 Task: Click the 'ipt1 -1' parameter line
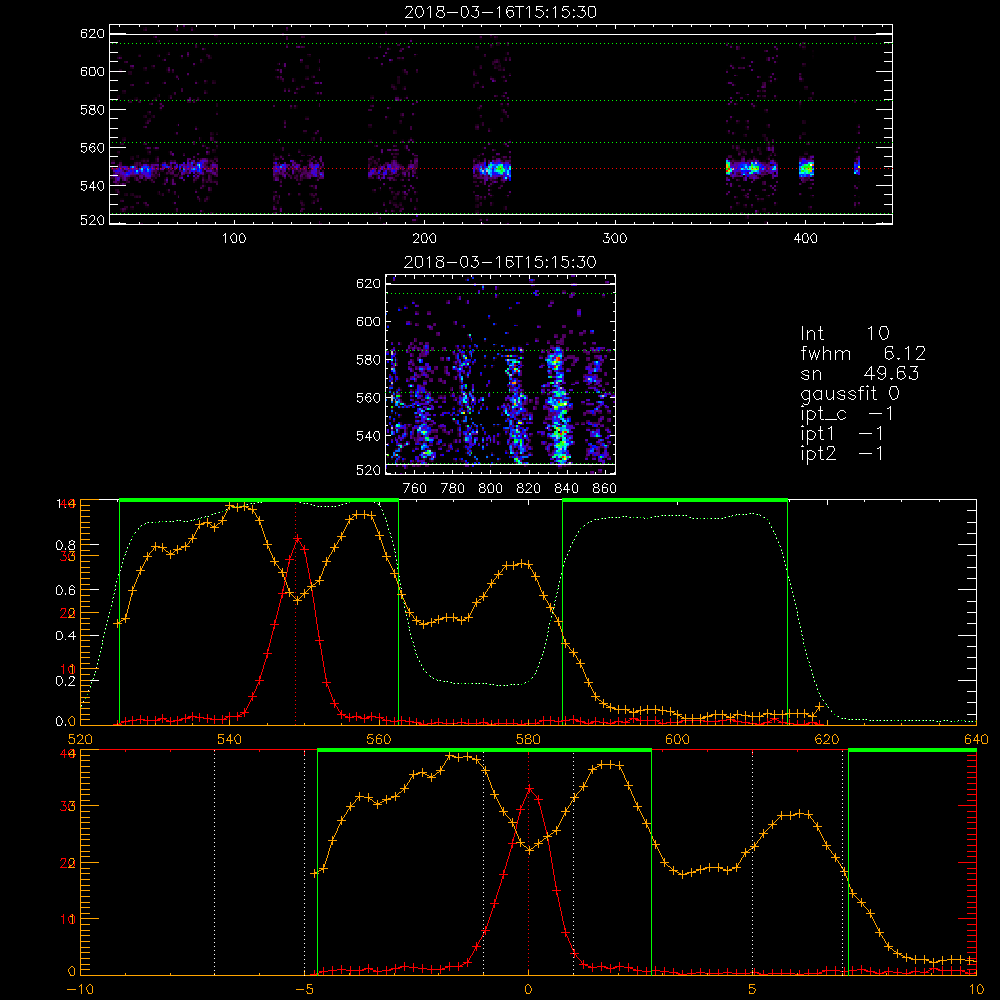point(842,434)
